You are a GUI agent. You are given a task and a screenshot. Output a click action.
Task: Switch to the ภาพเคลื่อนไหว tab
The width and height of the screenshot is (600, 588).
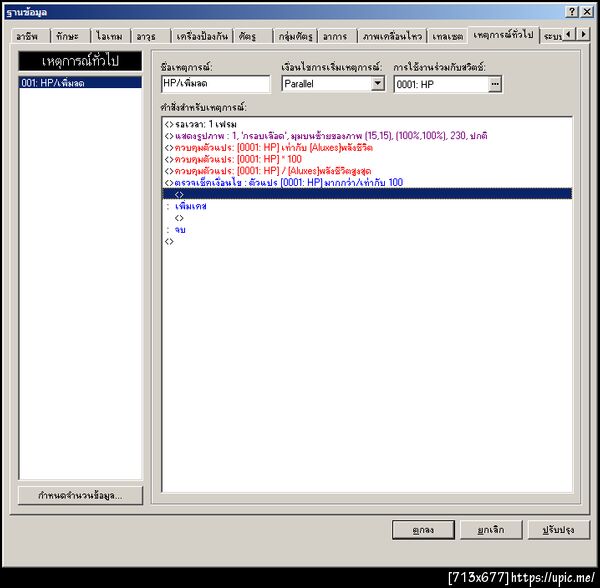pos(392,36)
